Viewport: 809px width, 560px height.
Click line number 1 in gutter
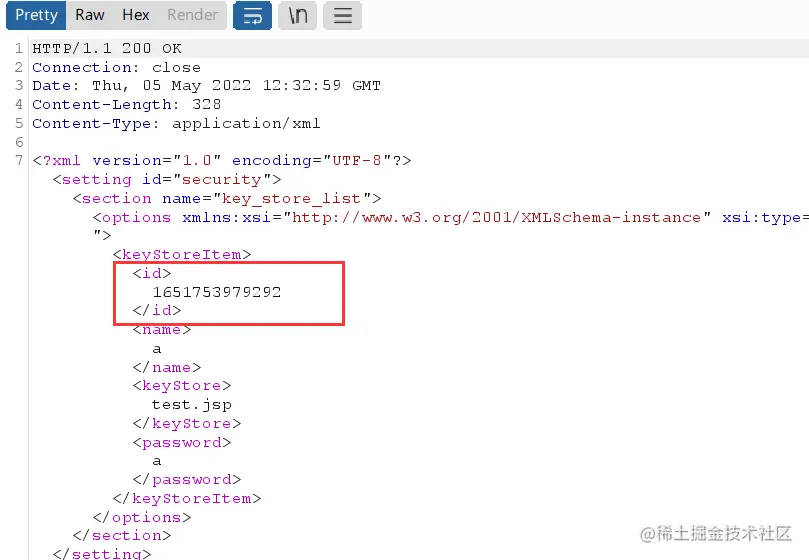19,49
